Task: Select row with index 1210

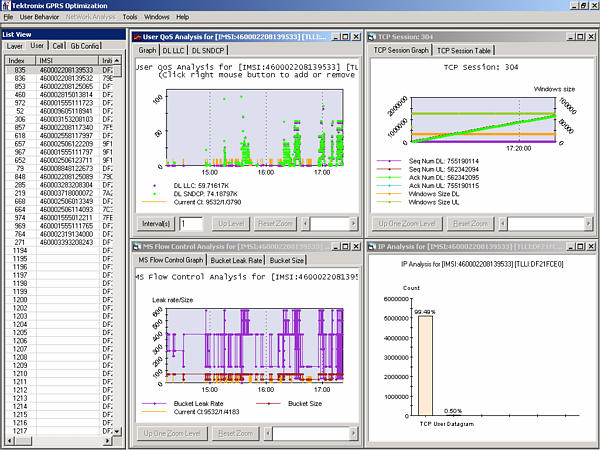Action: (x=59, y=373)
